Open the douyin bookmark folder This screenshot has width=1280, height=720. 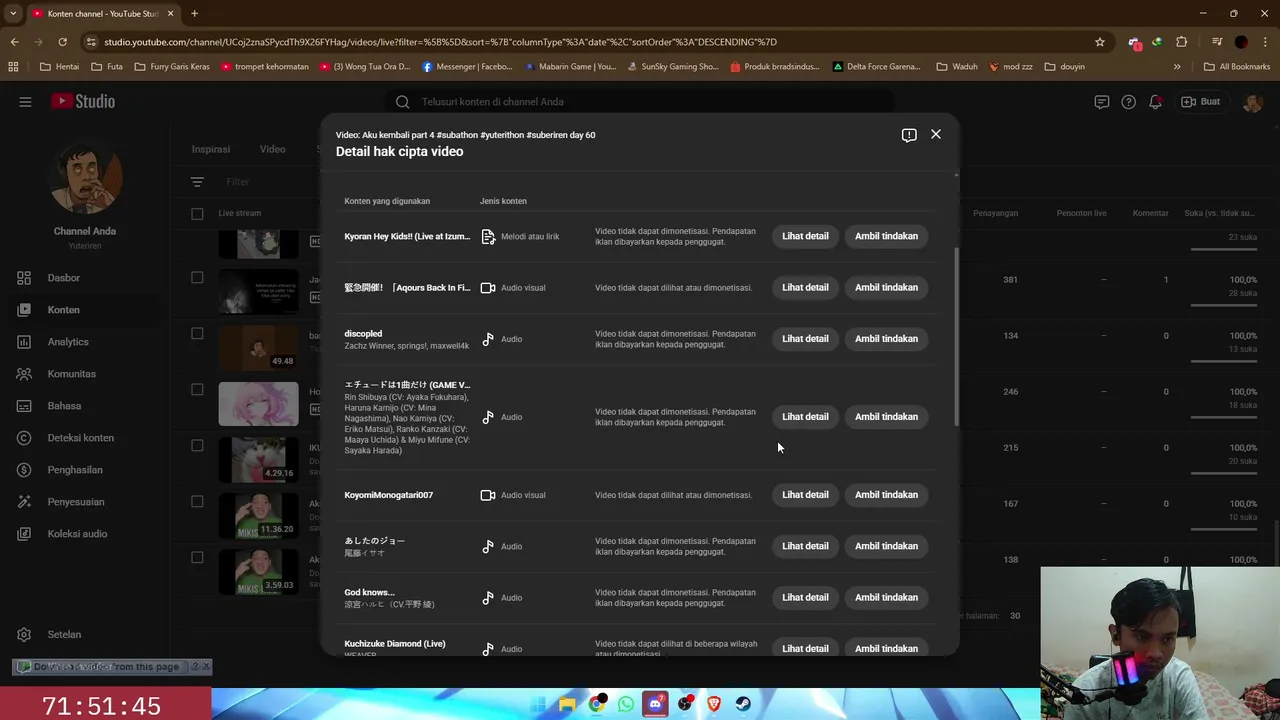(x=1064, y=67)
